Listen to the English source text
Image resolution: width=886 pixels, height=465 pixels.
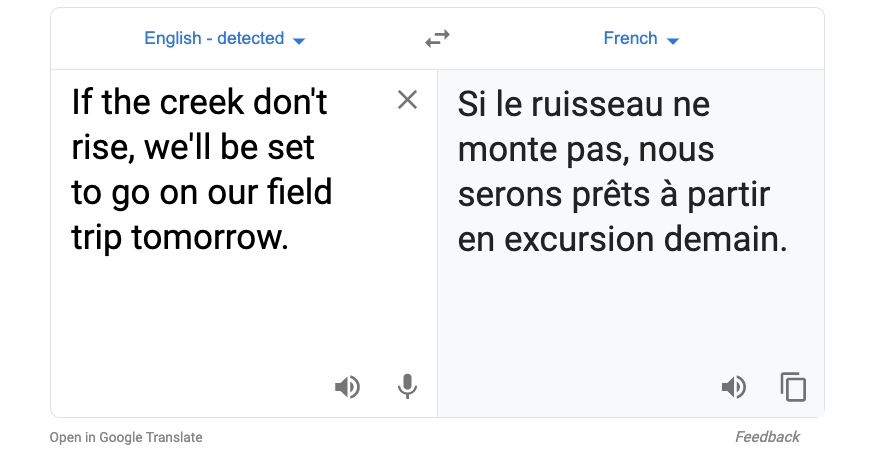click(347, 387)
